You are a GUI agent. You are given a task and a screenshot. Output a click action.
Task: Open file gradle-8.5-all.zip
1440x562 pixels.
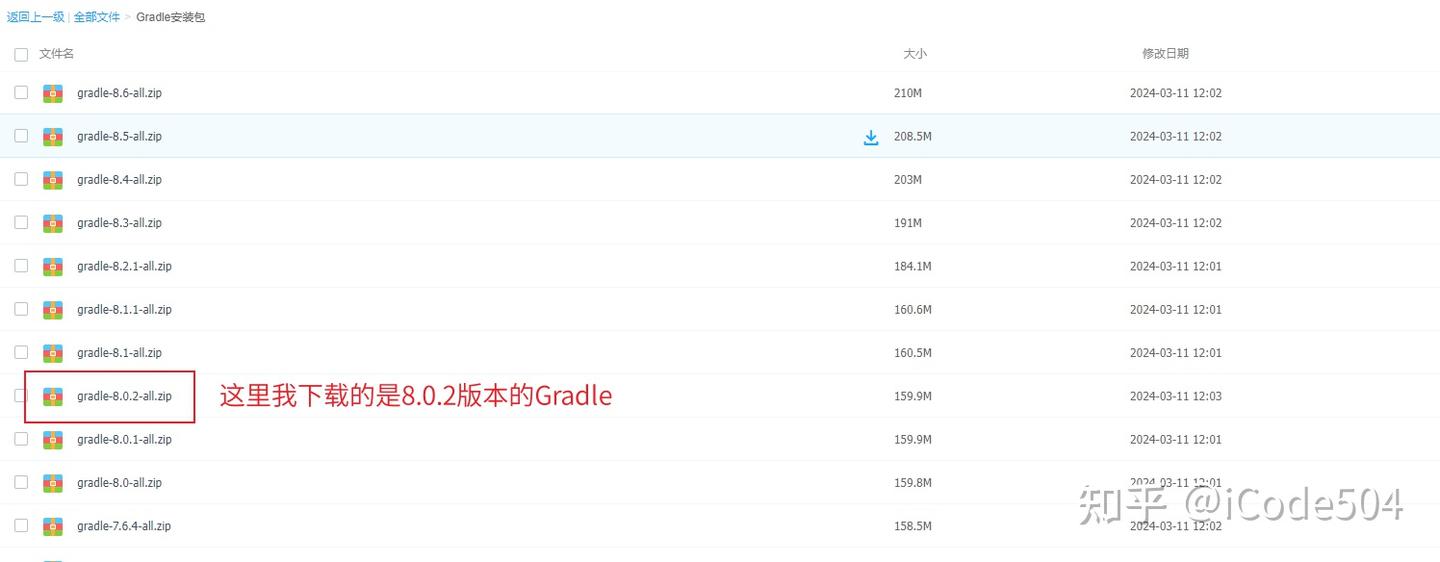click(119, 136)
